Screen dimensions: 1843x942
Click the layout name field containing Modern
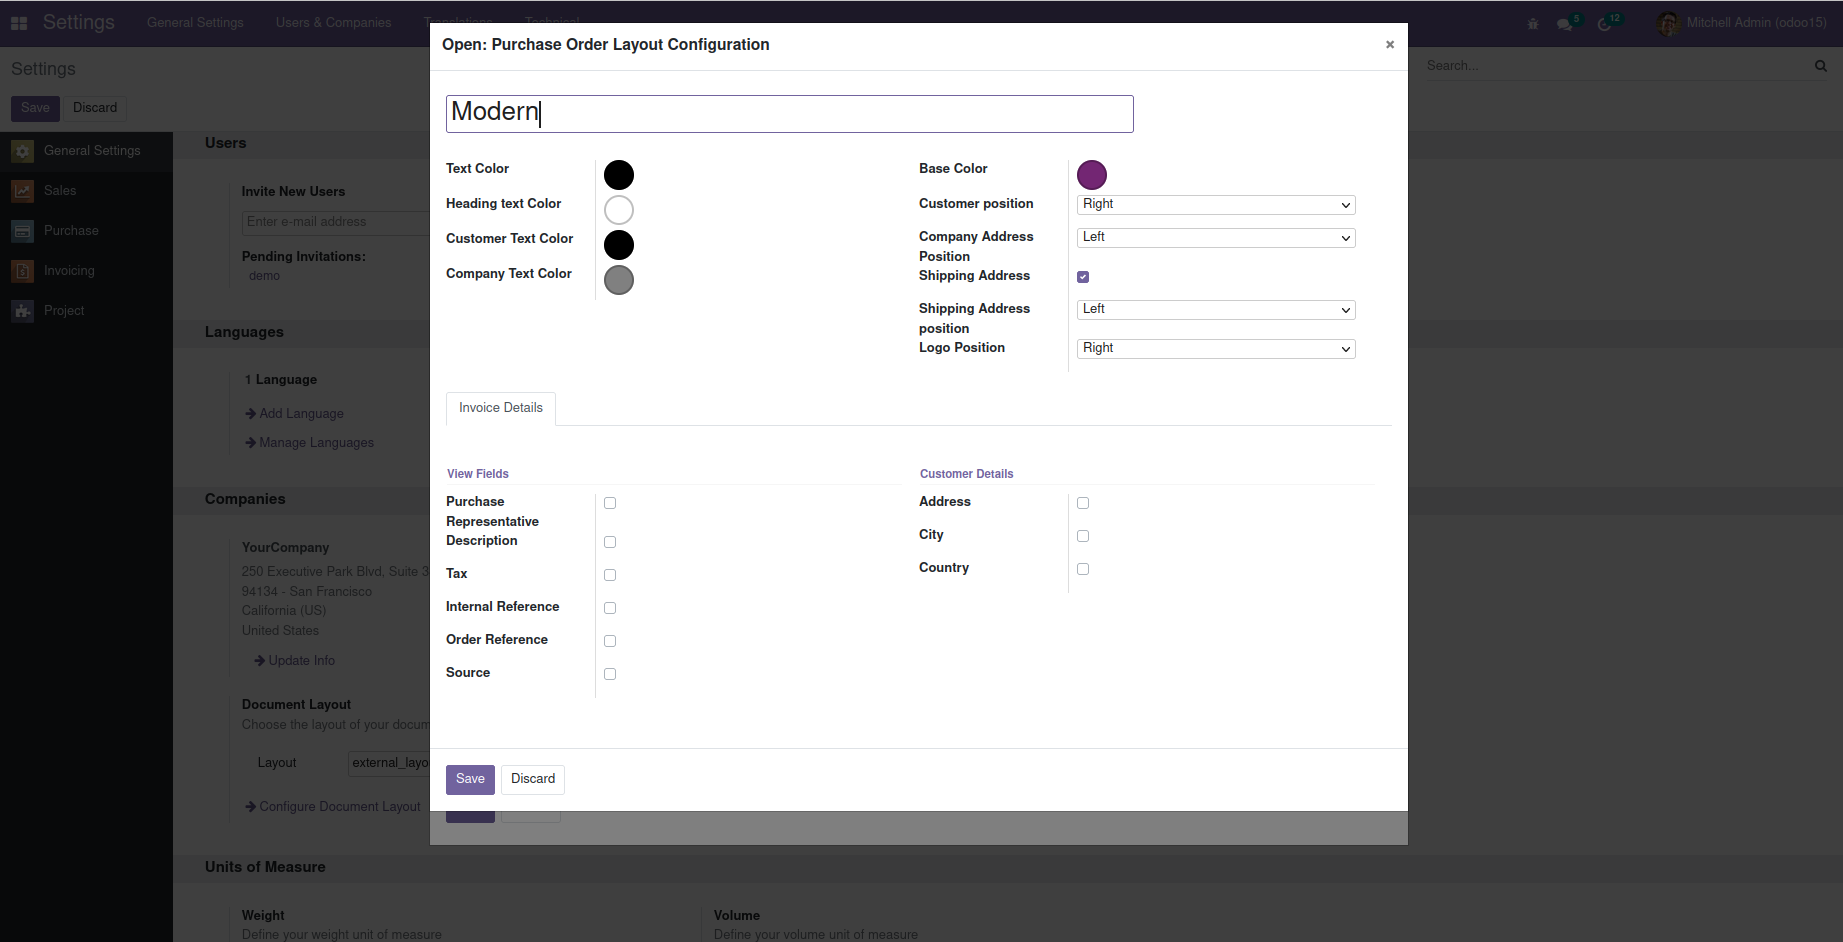coord(789,114)
